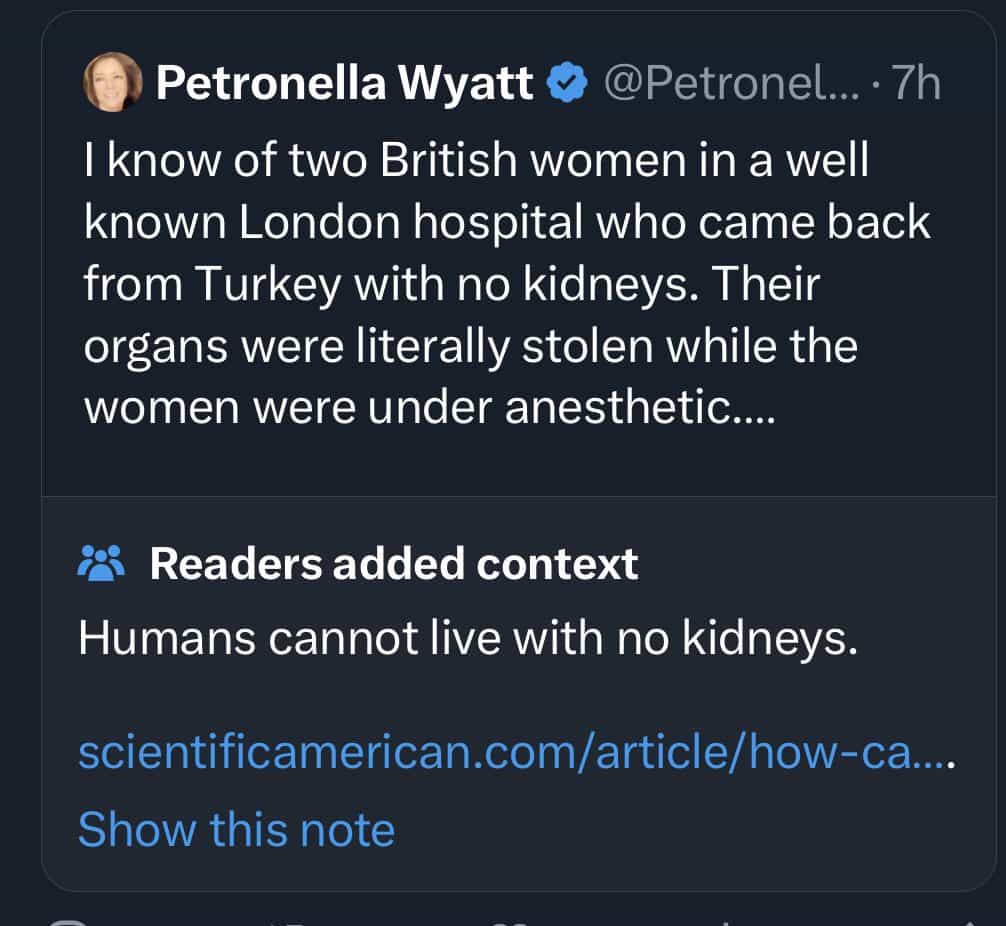Tap the partially visible share icon at bottom right
This screenshot has height=926, width=1006.
pyautogui.click(x=968, y=922)
